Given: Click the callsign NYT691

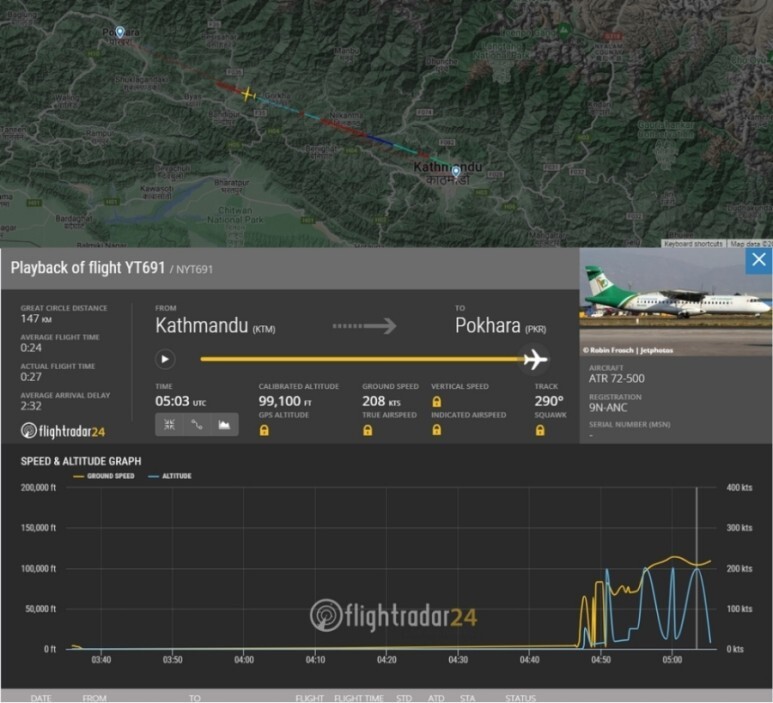Looking at the screenshot, I should [x=194, y=270].
